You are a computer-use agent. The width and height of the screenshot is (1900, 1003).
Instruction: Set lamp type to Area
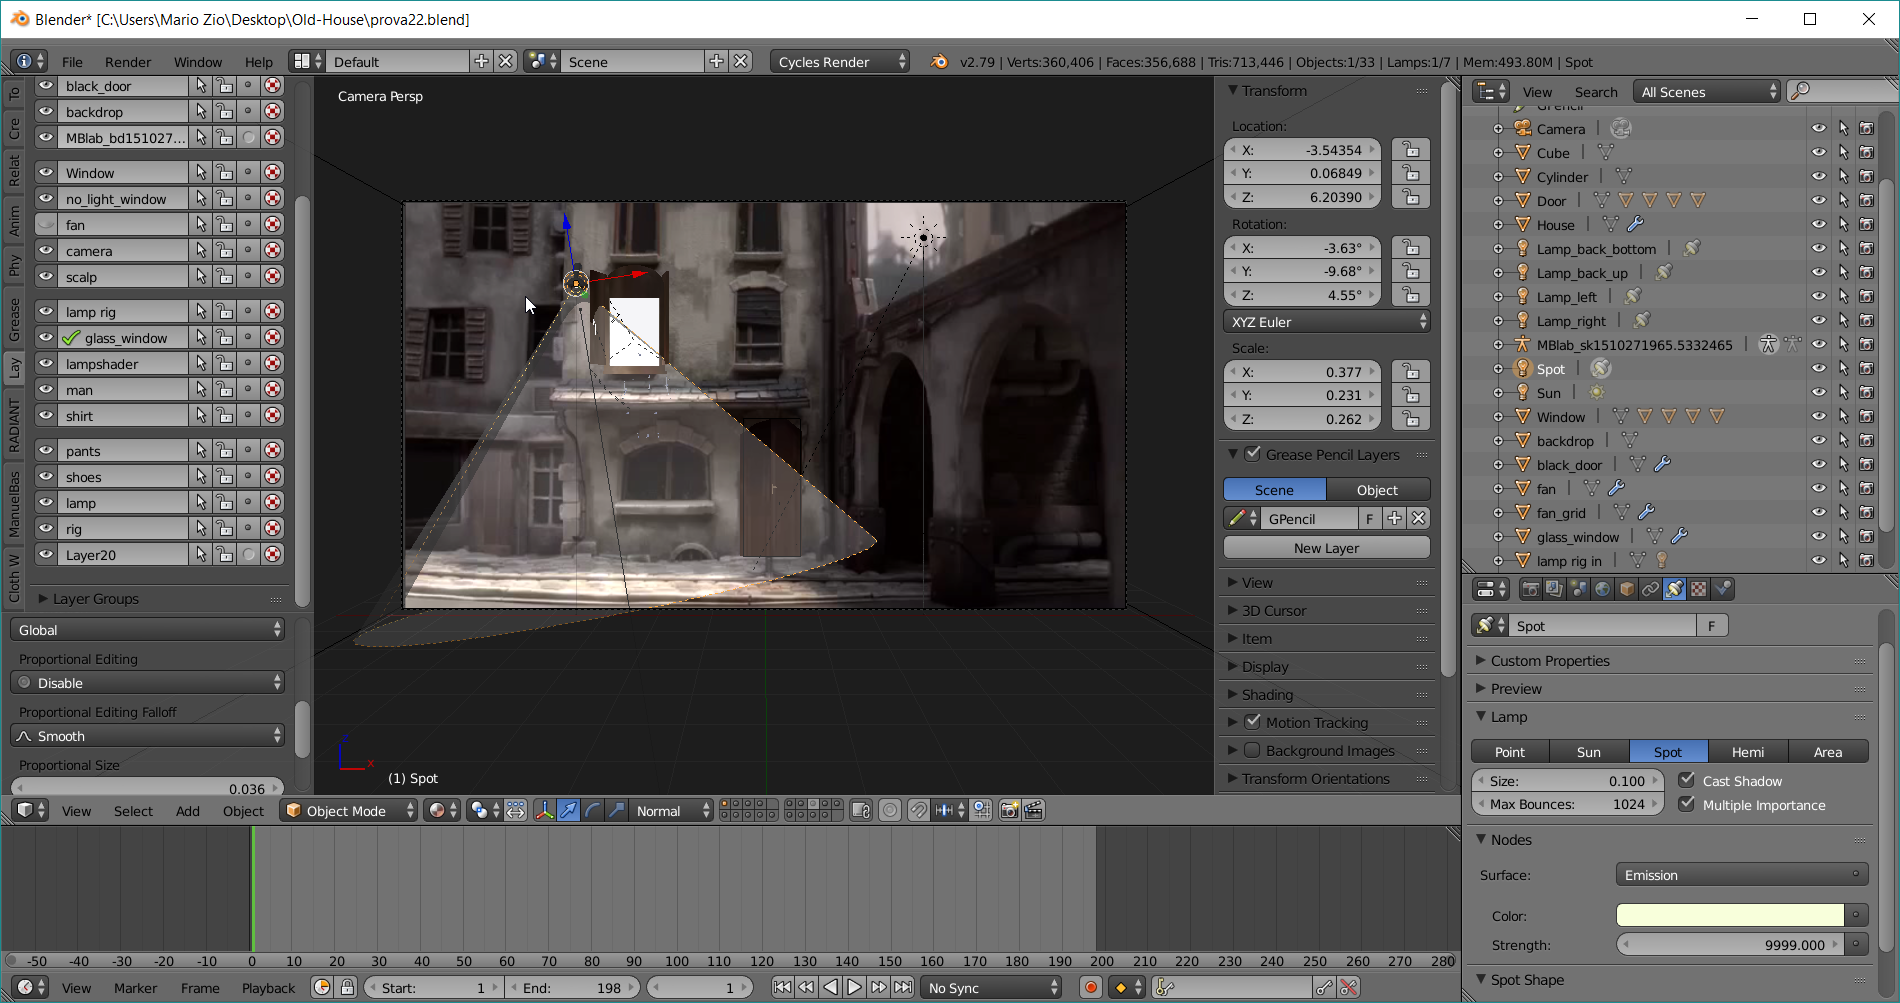pyautogui.click(x=1828, y=752)
